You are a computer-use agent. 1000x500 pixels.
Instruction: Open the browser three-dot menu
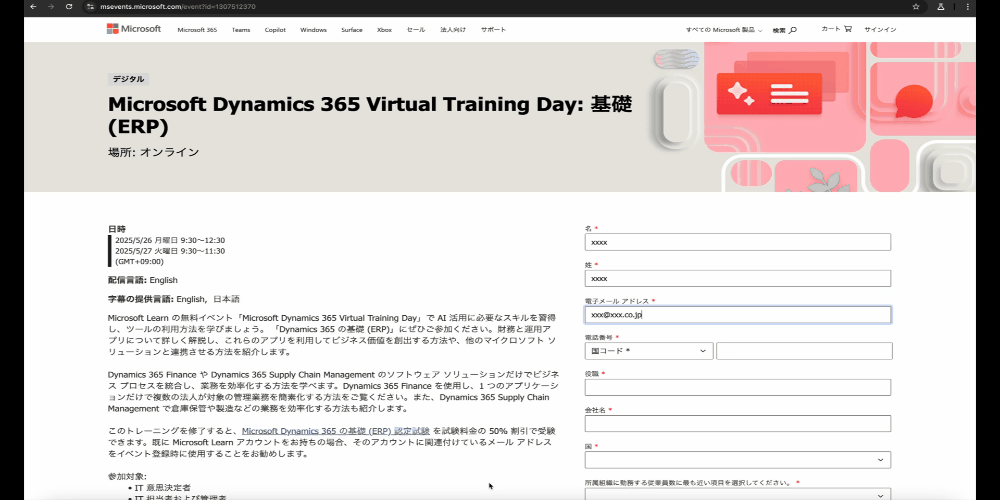pos(967,6)
